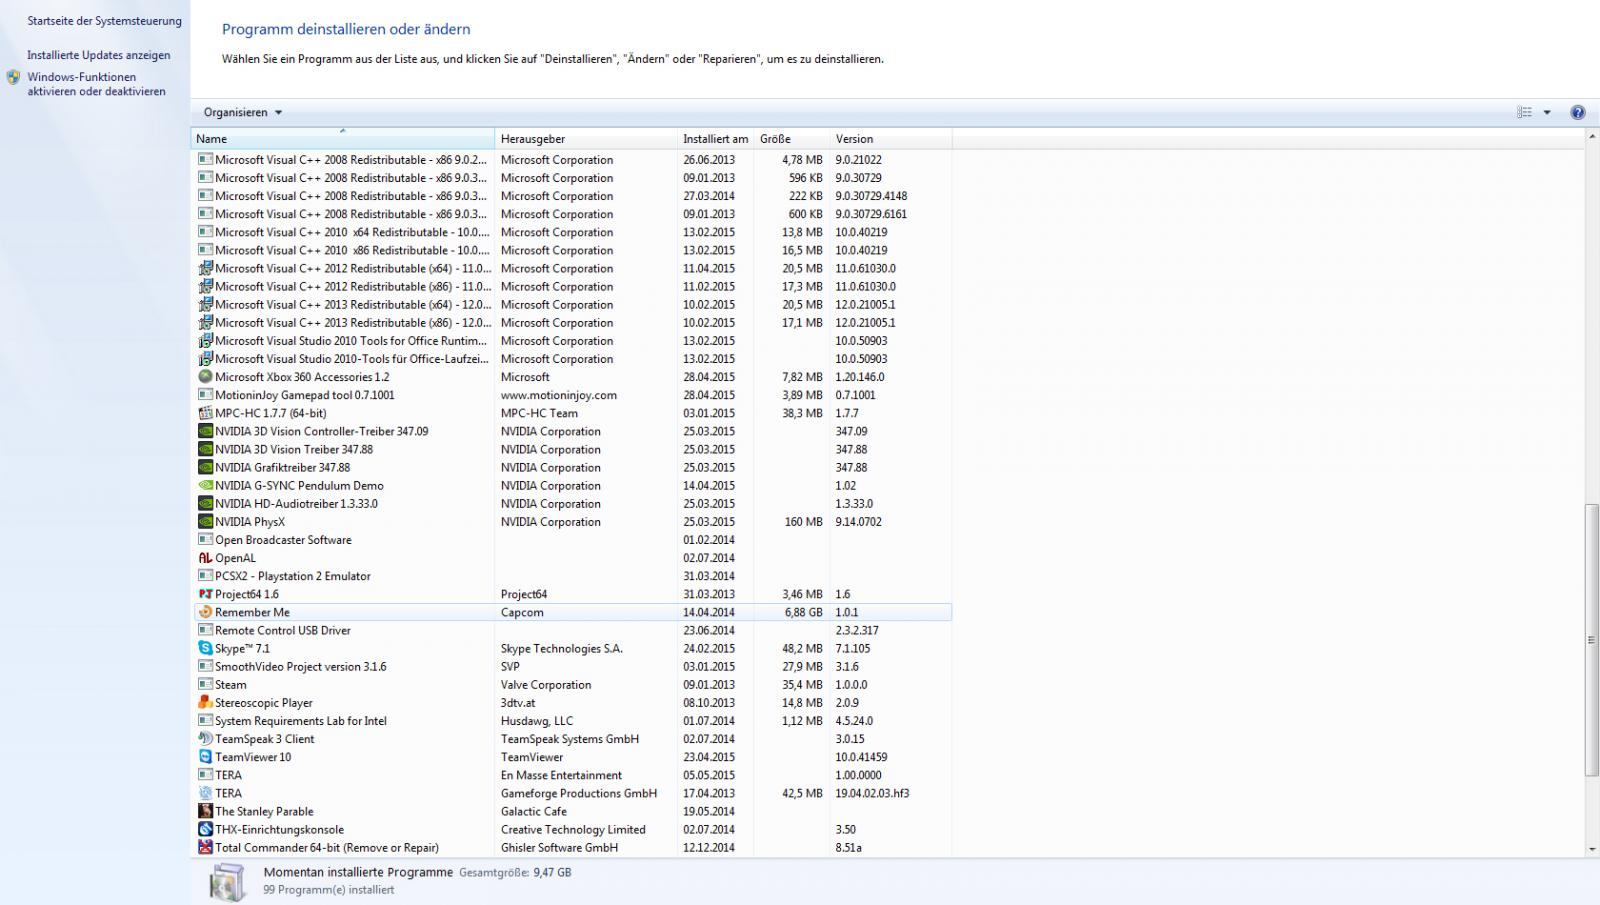Click version 19.04.02.03.hf3 cell
The width and height of the screenshot is (1600, 905).
[x=872, y=793]
